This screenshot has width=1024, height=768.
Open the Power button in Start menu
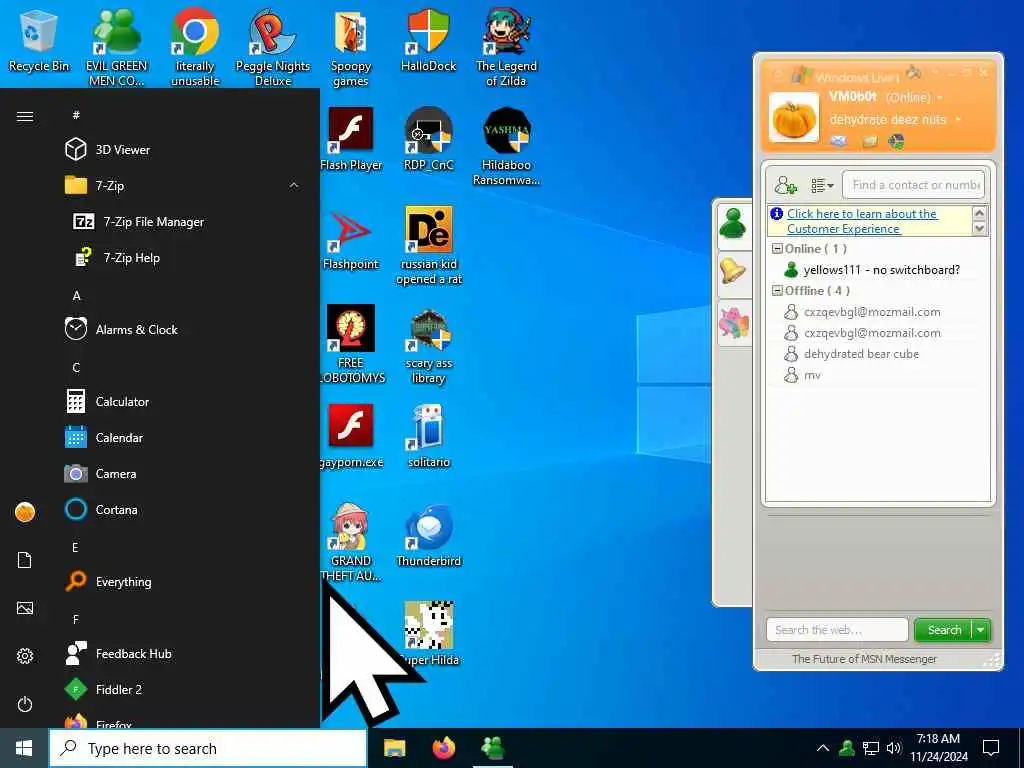coord(25,704)
